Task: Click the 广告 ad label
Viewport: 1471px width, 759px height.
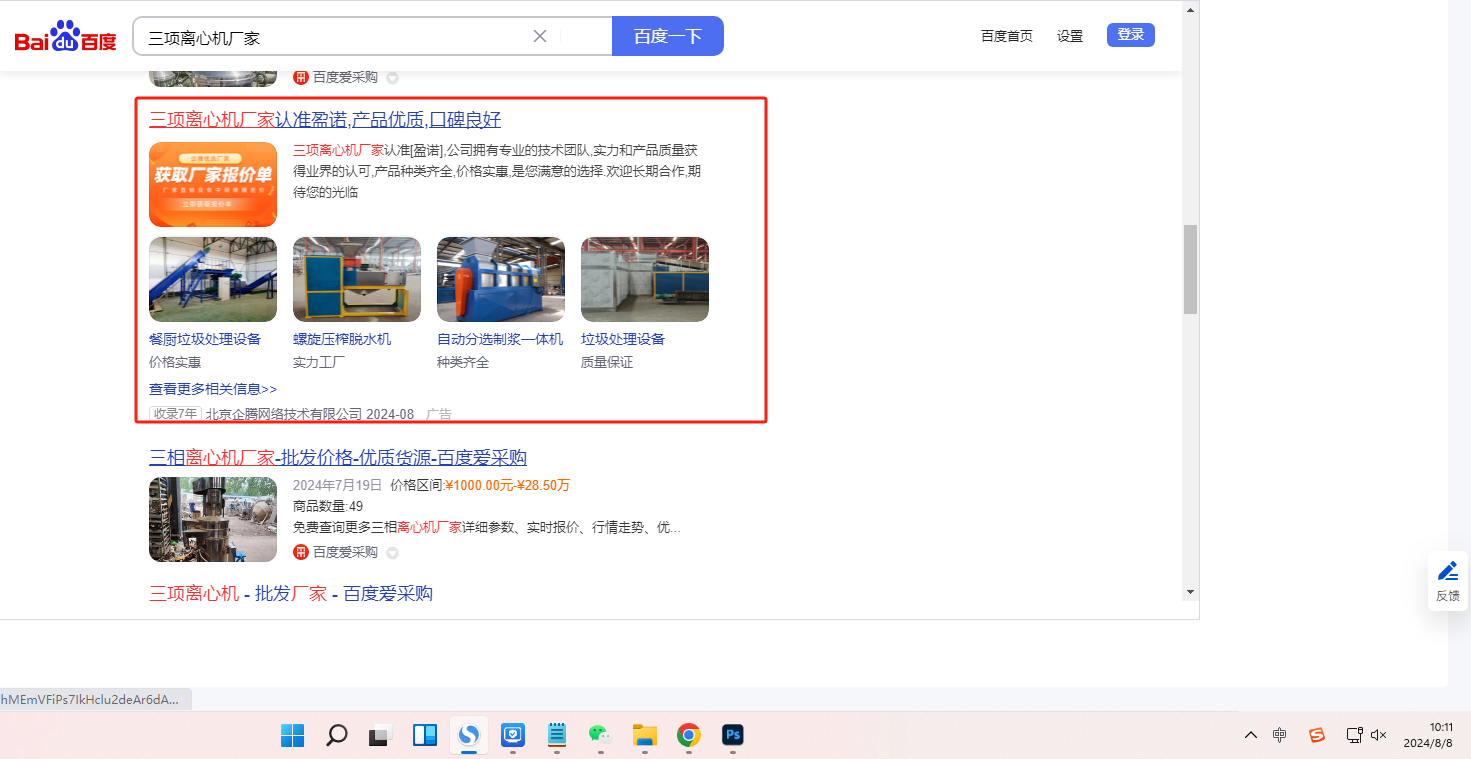Action: click(x=439, y=414)
